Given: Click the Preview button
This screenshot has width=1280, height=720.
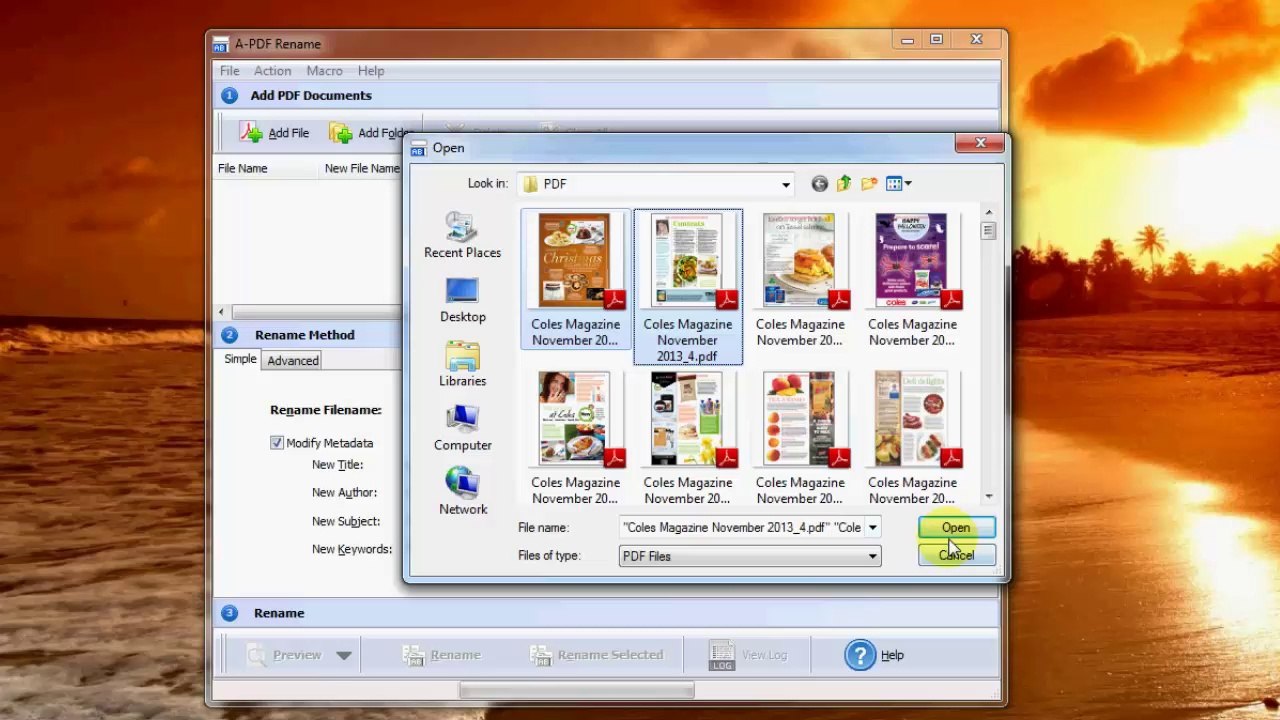Looking at the screenshot, I should (285, 655).
